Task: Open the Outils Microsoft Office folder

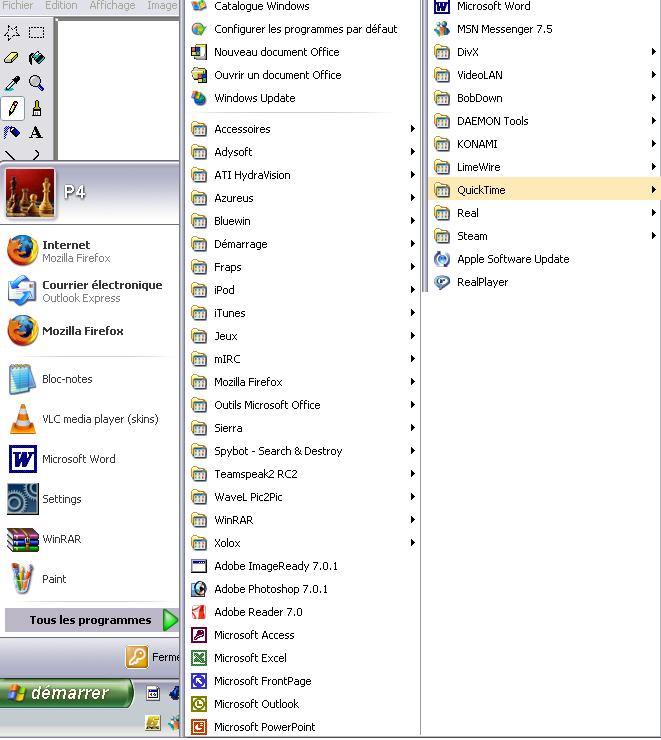Action: tap(302, 405)
